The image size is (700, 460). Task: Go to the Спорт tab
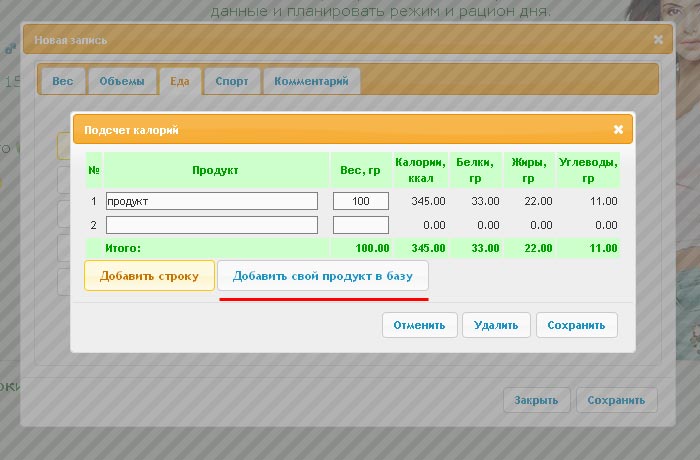(x=232, y=81)
